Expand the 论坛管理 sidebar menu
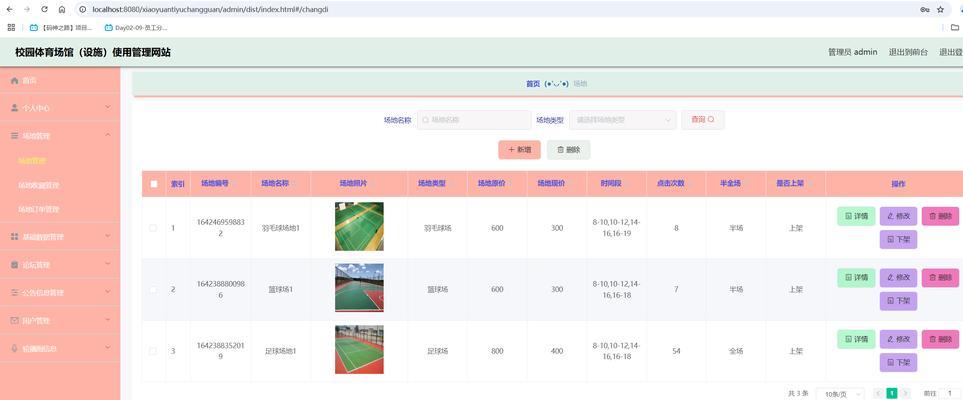The height and width of the screenshot is (400, 963). point(60,265)
